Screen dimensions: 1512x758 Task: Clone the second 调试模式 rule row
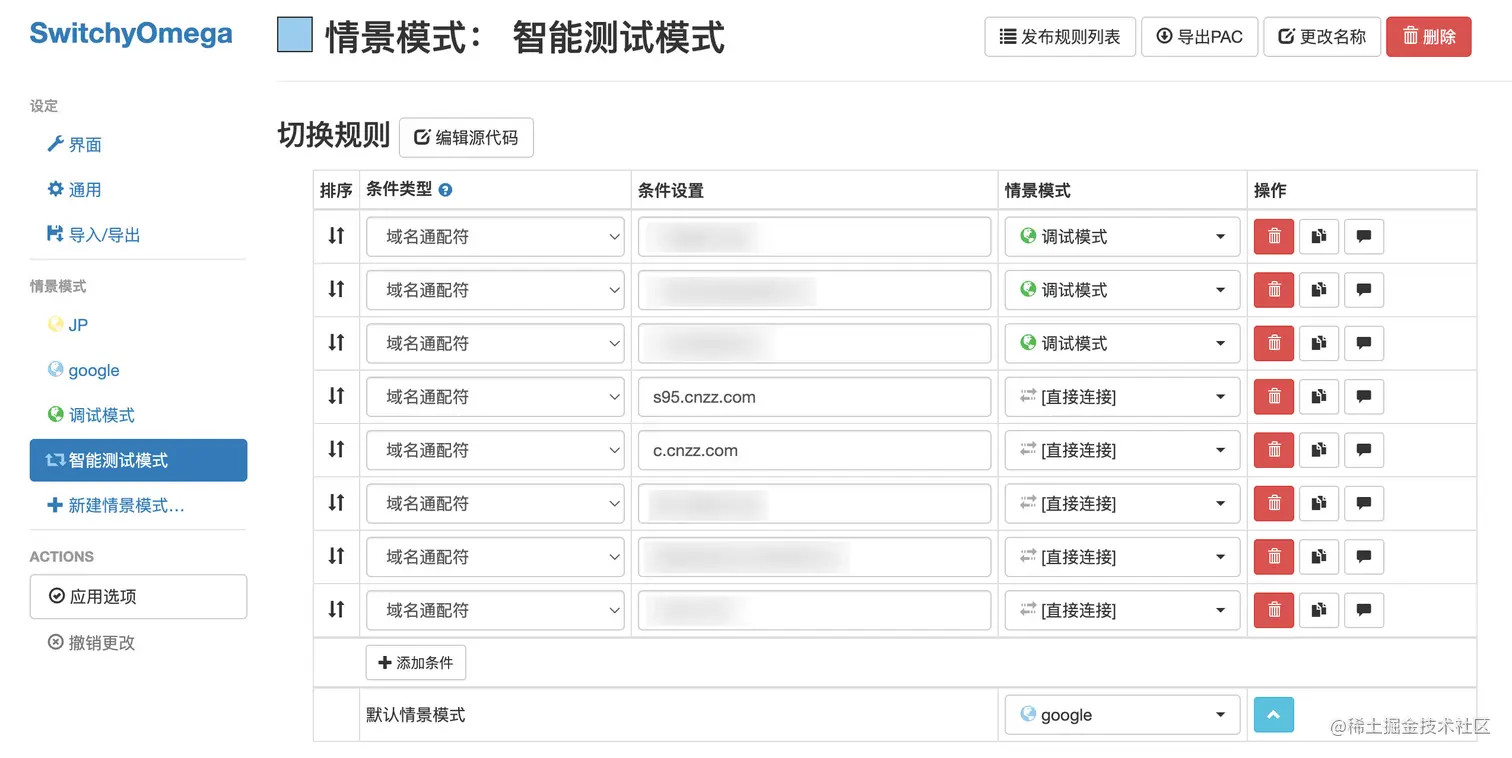tap(1319, 290)
